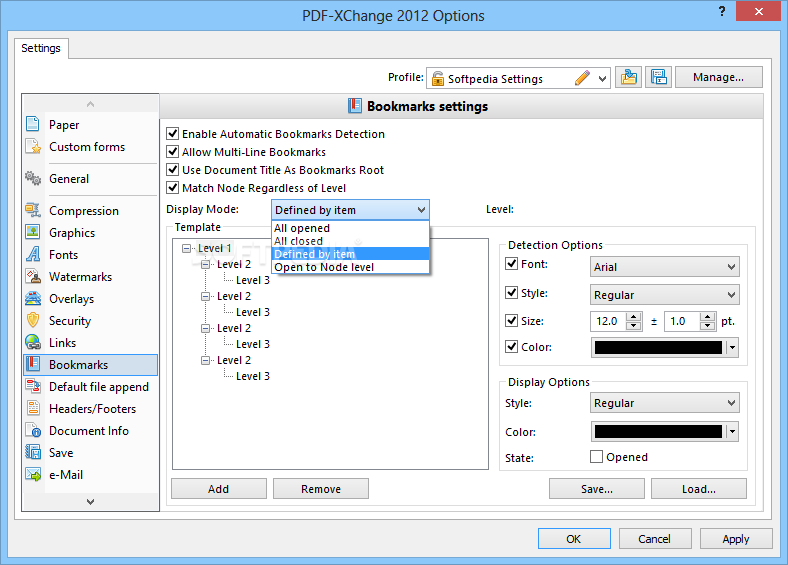Collapse the first Level 2 node

[205, 264]
